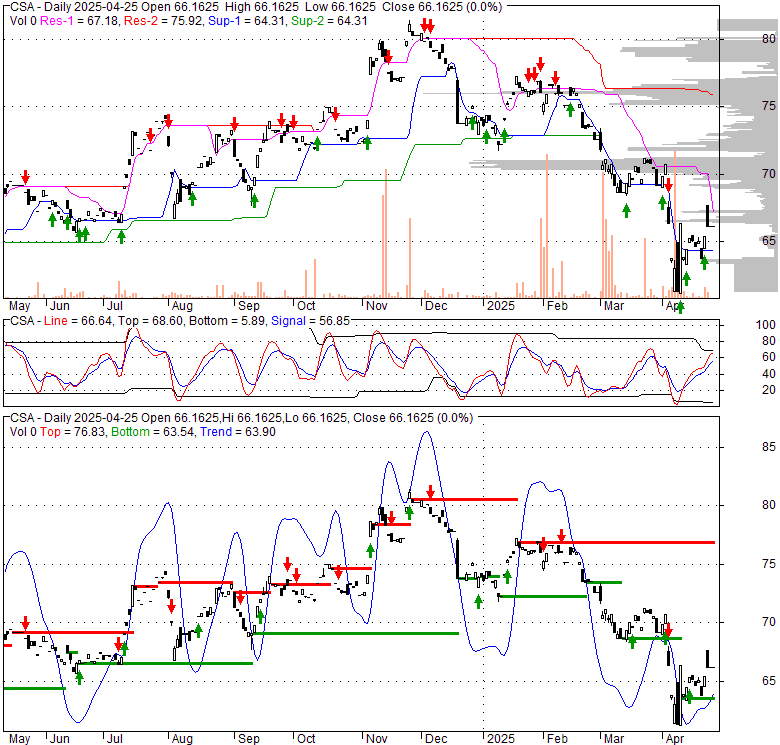Click the 2025 label on upper chart time axis
Viewport: 780px width, 745px height.
tap(500, 306)
